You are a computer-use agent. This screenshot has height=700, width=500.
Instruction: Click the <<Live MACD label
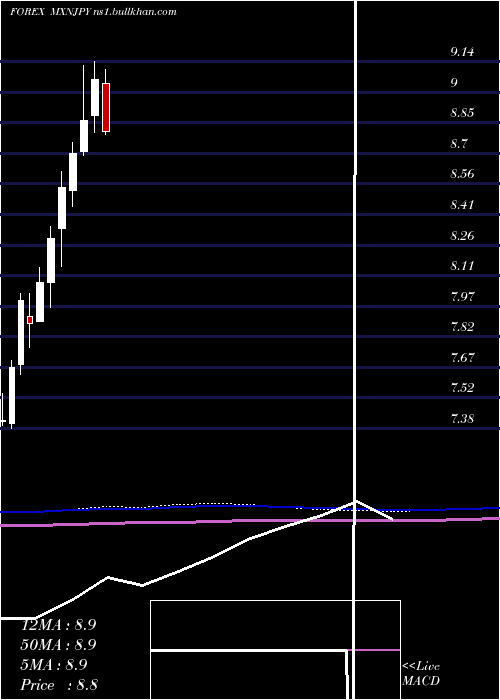point(421,673)
